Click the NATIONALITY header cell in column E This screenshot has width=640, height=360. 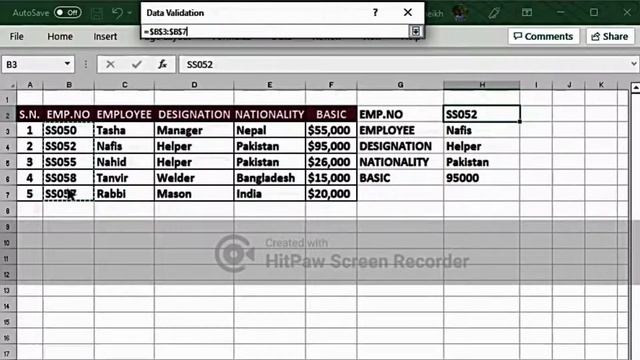(x=269, y=114)
